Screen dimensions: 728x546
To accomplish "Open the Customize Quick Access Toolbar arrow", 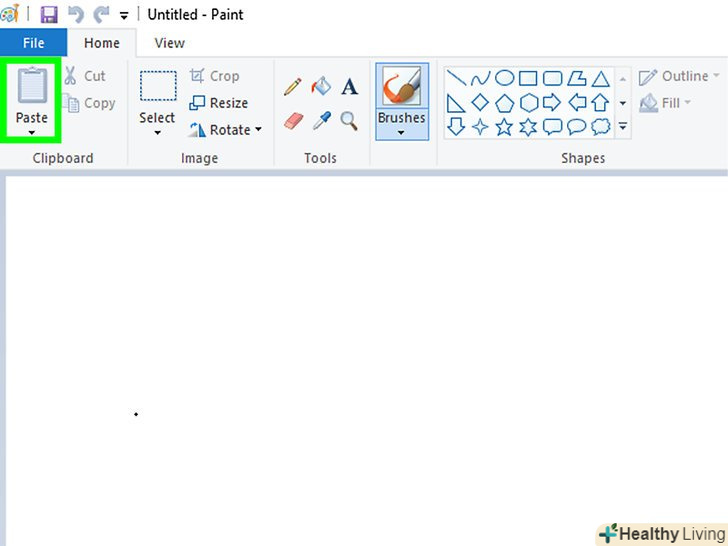I will 124,16.
